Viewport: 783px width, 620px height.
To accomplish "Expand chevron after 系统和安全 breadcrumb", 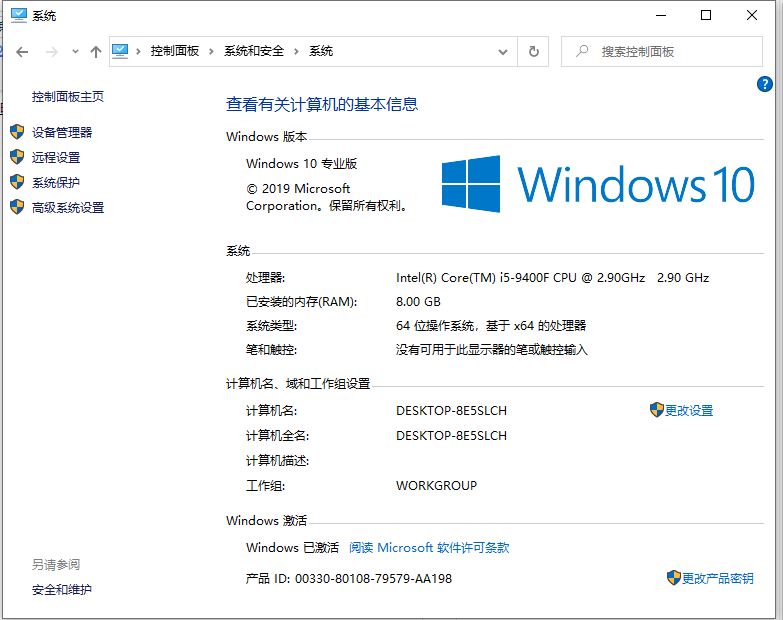I will [296, 51].
